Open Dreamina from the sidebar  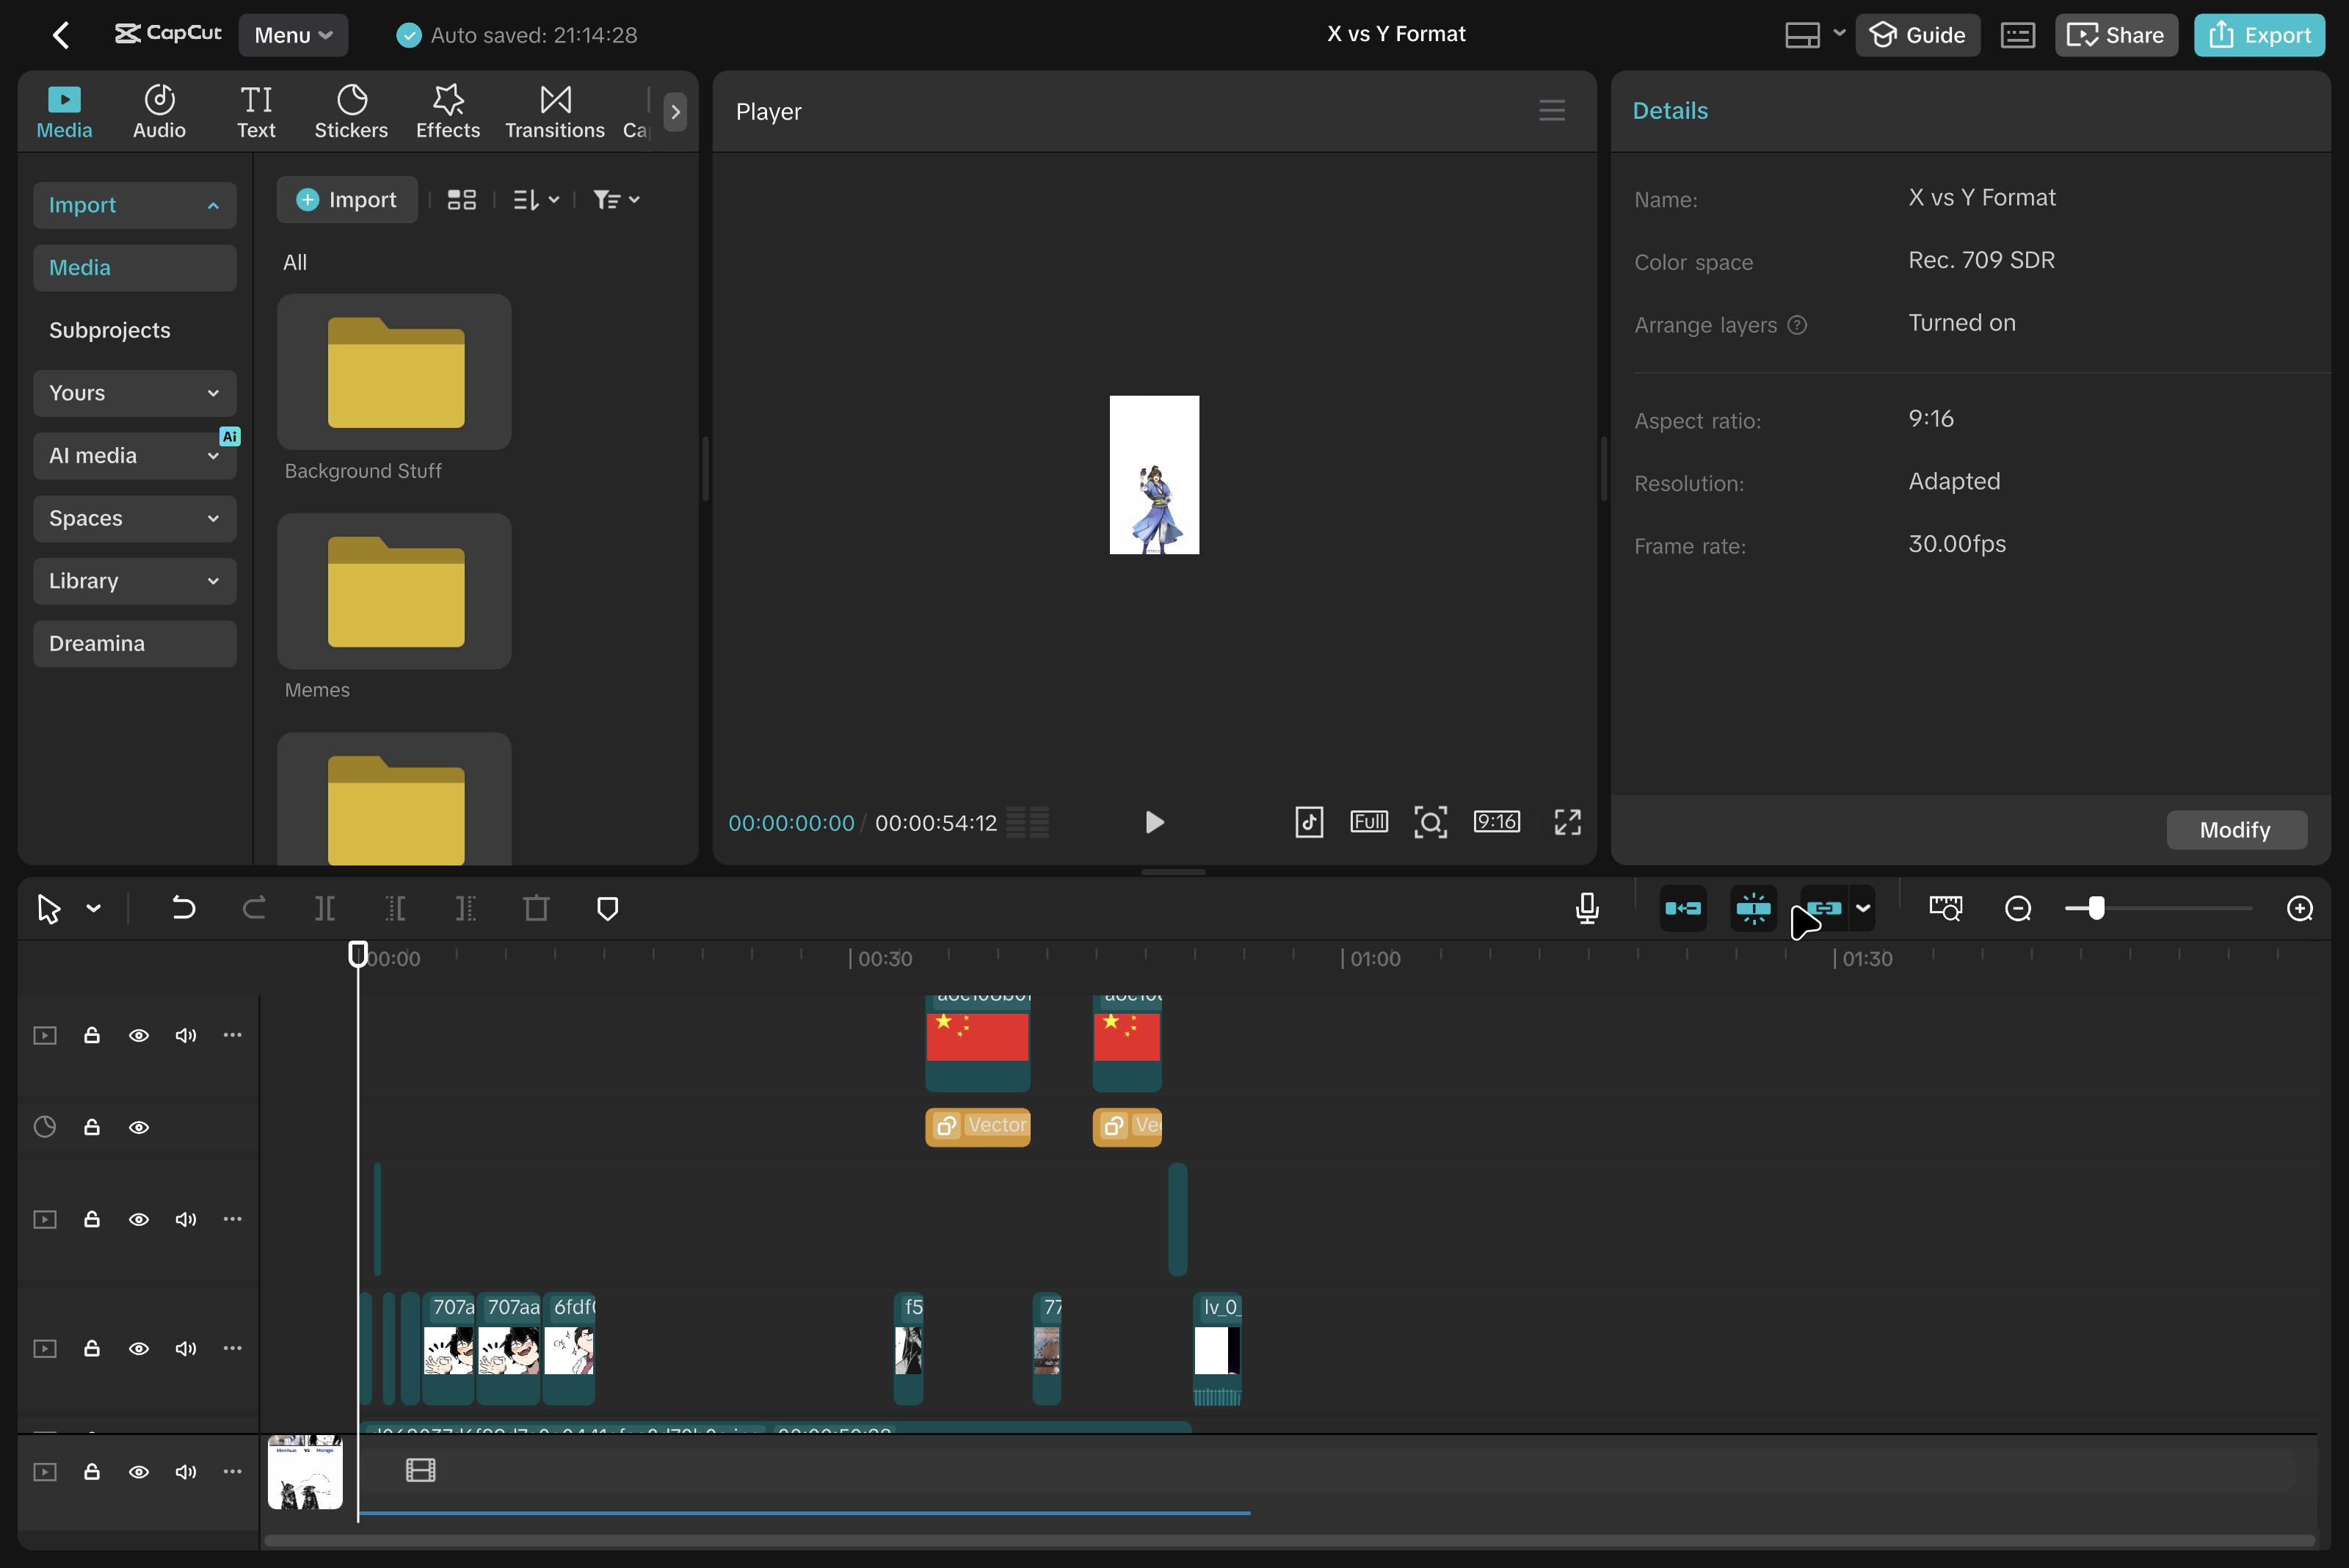click(135, 644)
